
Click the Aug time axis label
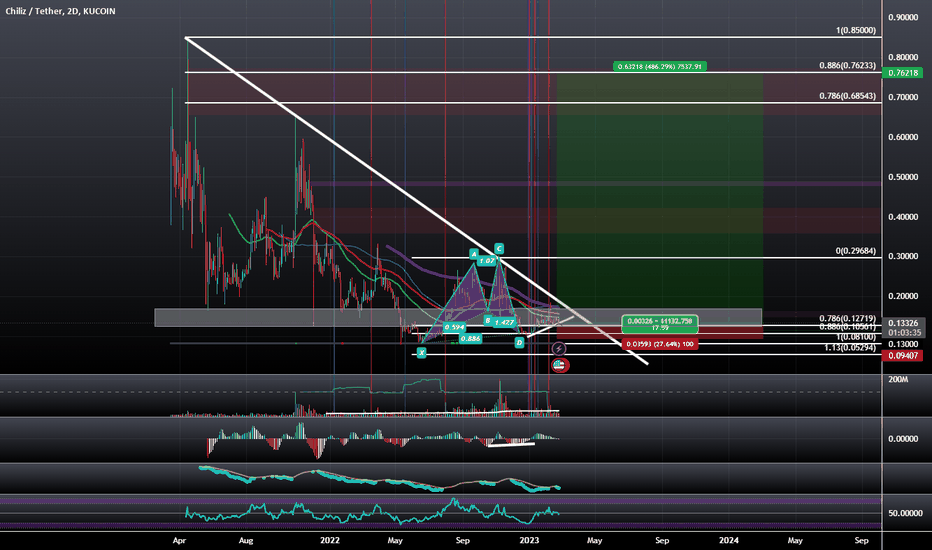click(245, 540)
